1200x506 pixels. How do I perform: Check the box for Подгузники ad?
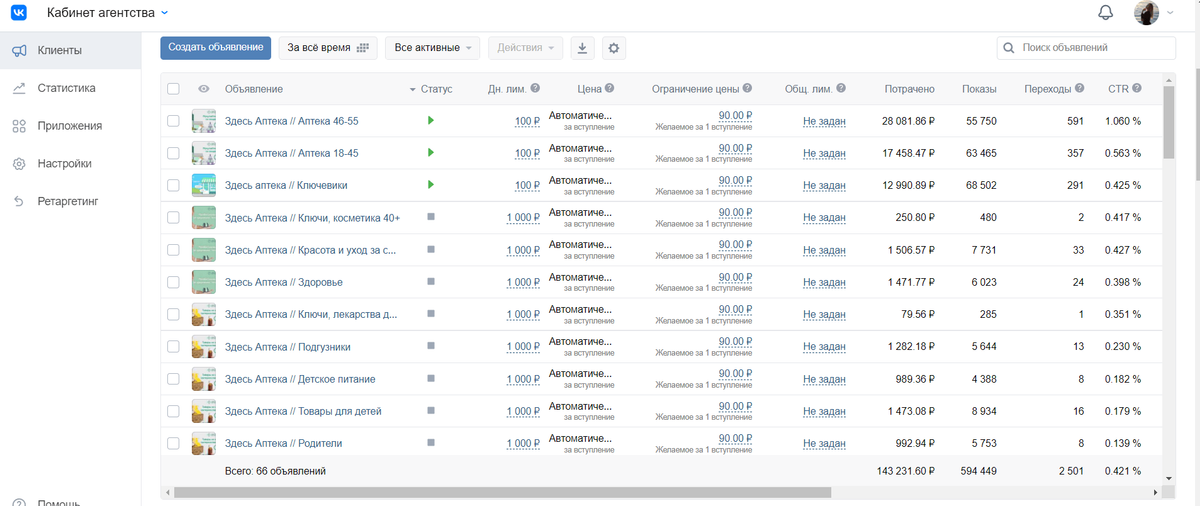[173, 347]
